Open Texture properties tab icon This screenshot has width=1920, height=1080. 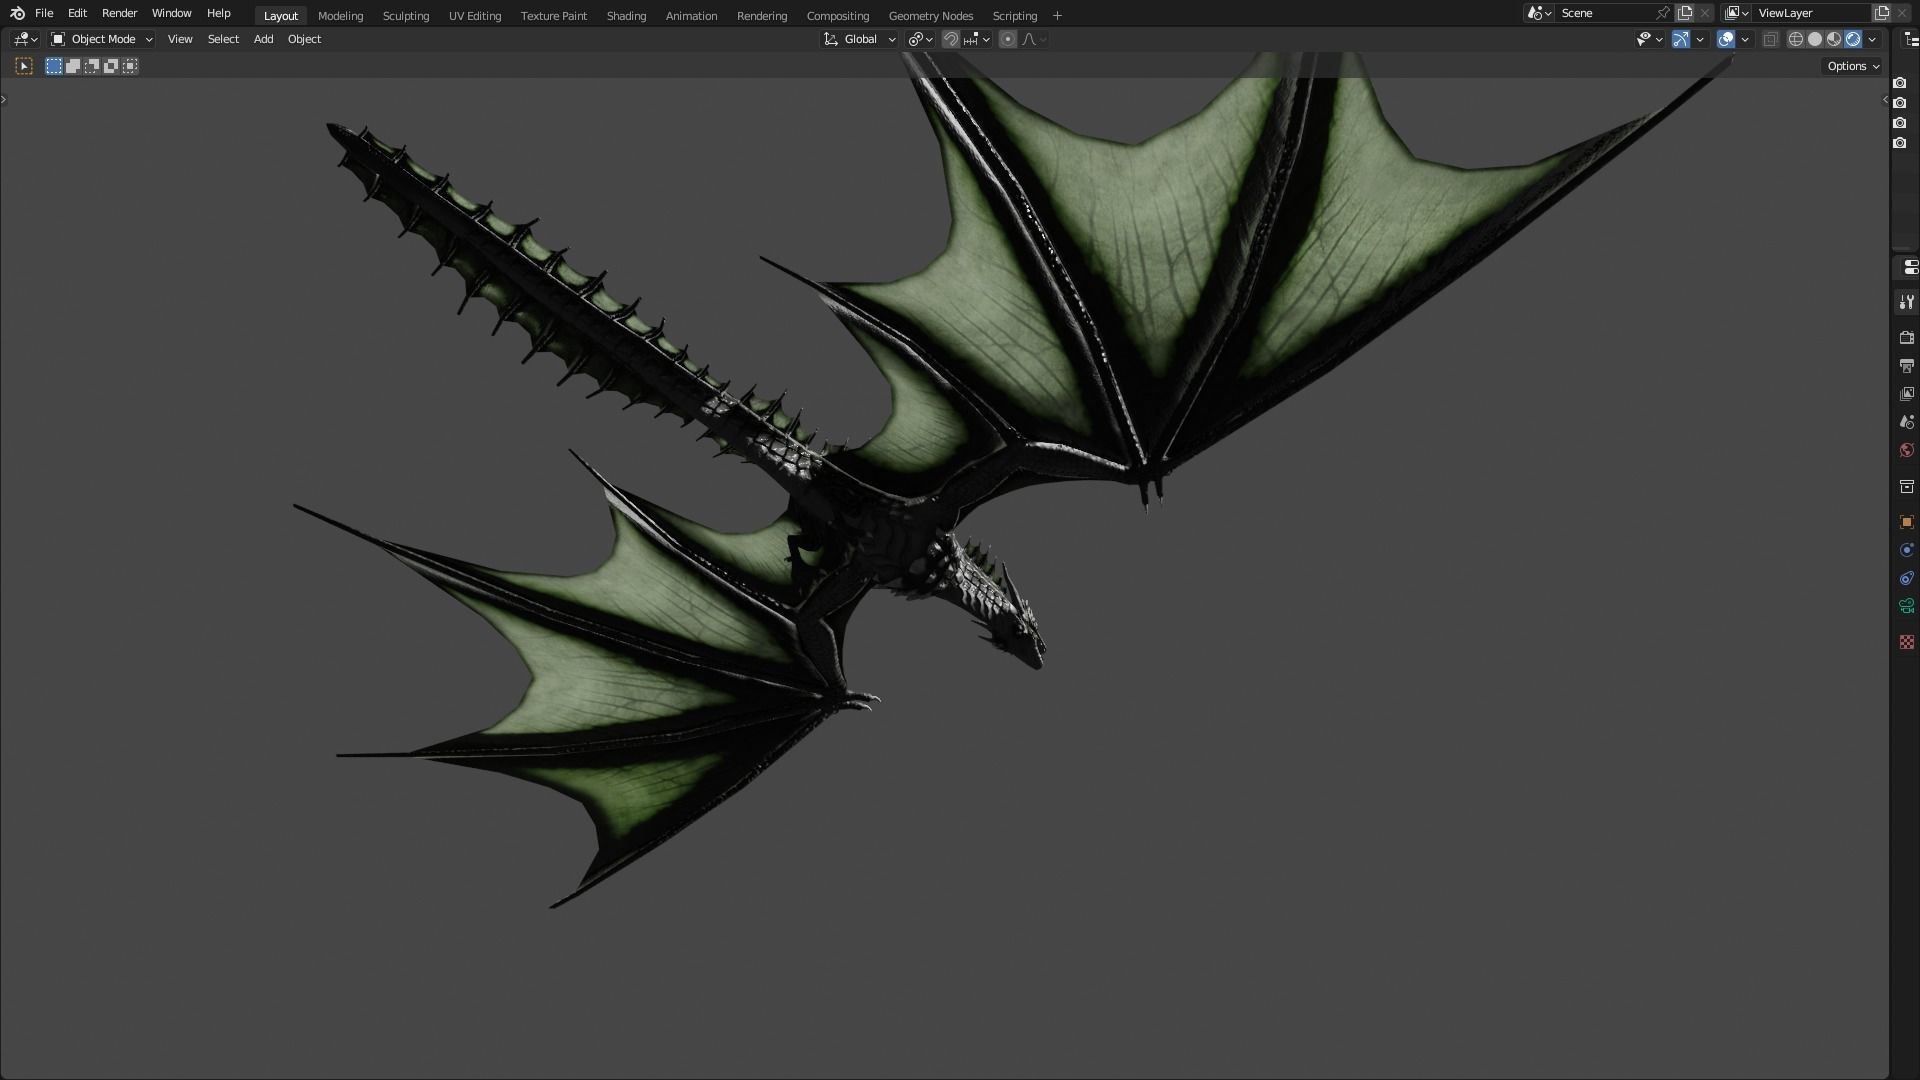(1906, 642)
